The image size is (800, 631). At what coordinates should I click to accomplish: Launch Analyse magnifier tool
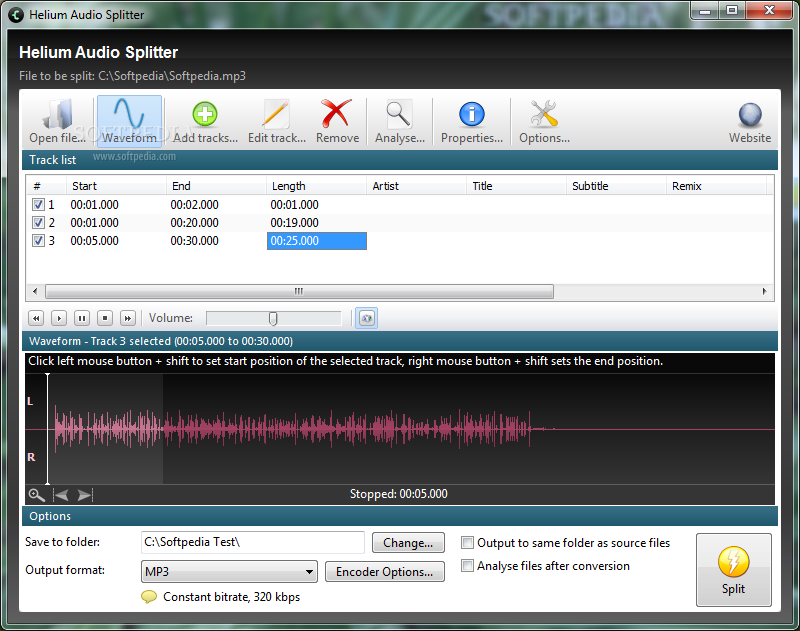click(399, 121)
